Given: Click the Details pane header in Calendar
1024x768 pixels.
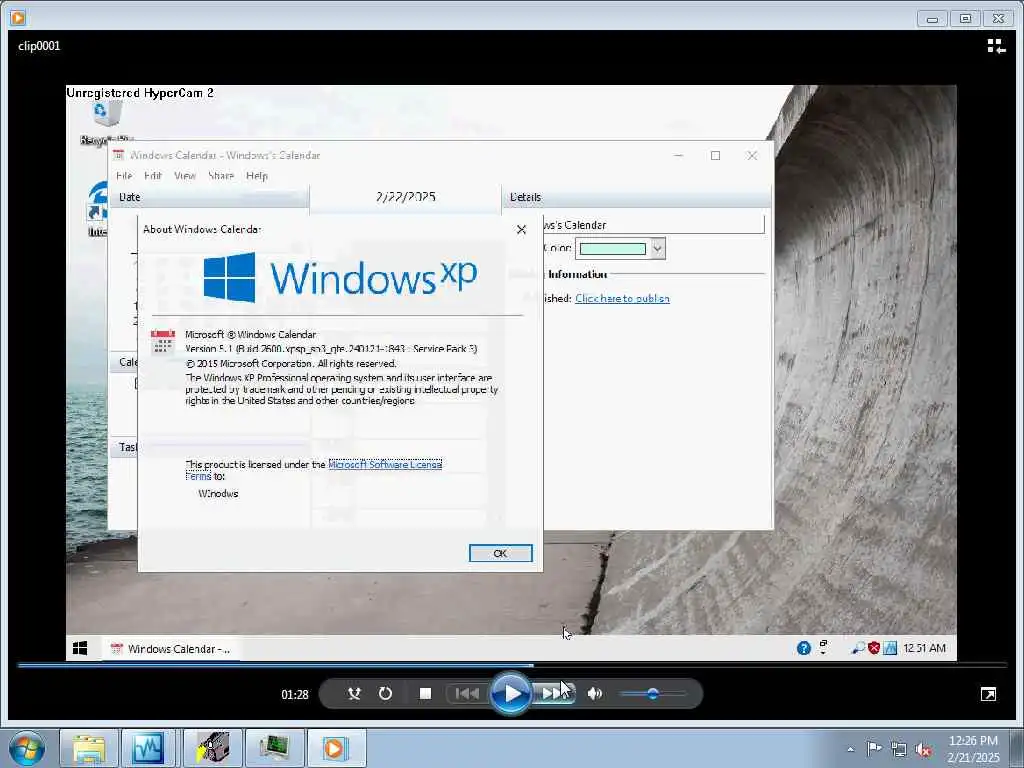Looking at the screenshot, I should point(637,197).
